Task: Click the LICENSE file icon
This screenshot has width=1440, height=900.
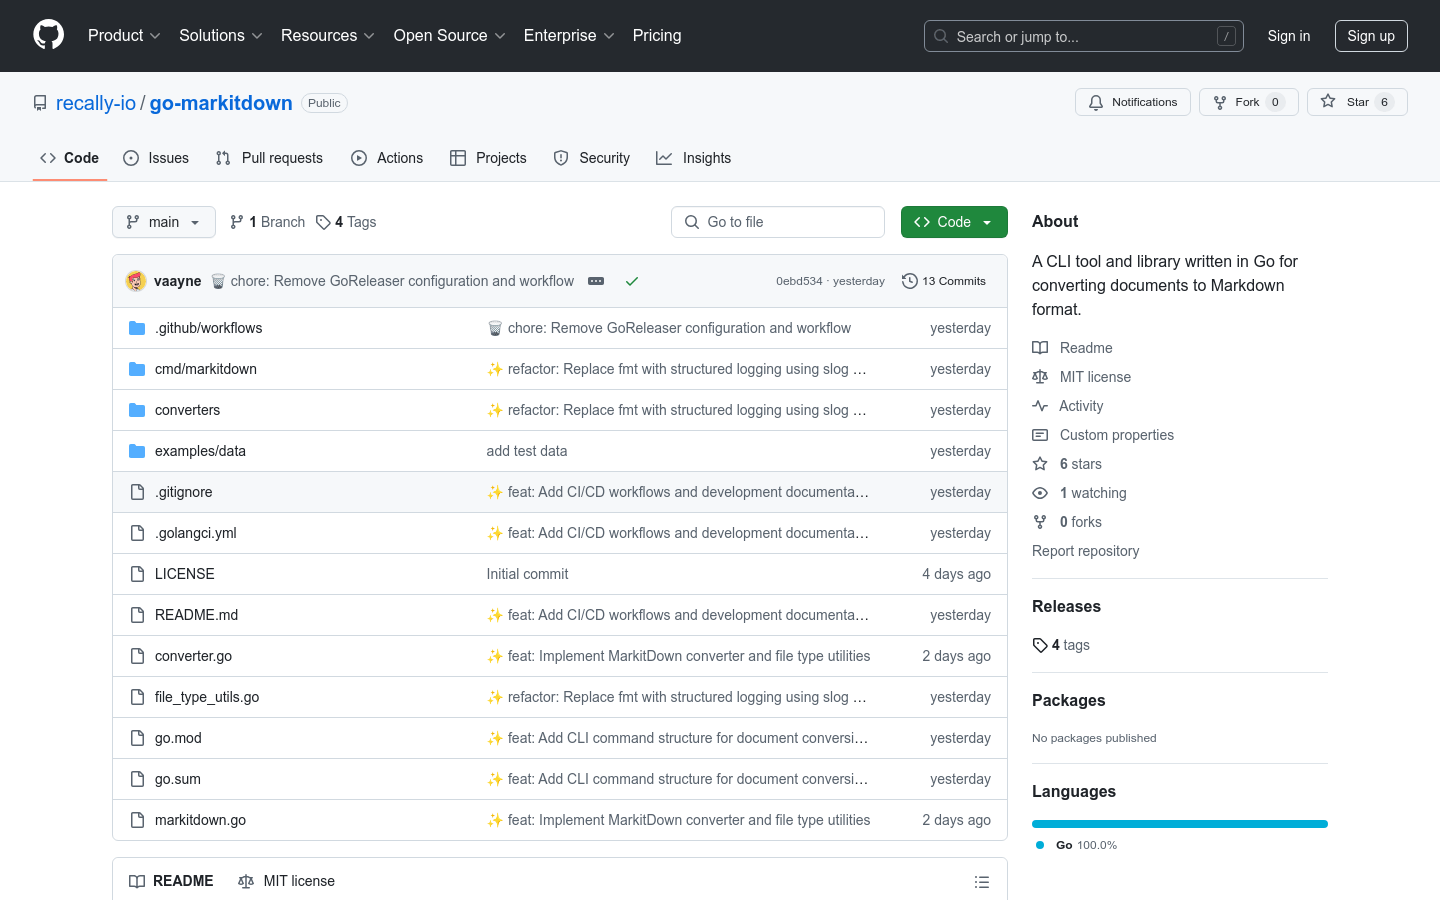Action: (137, 574)
